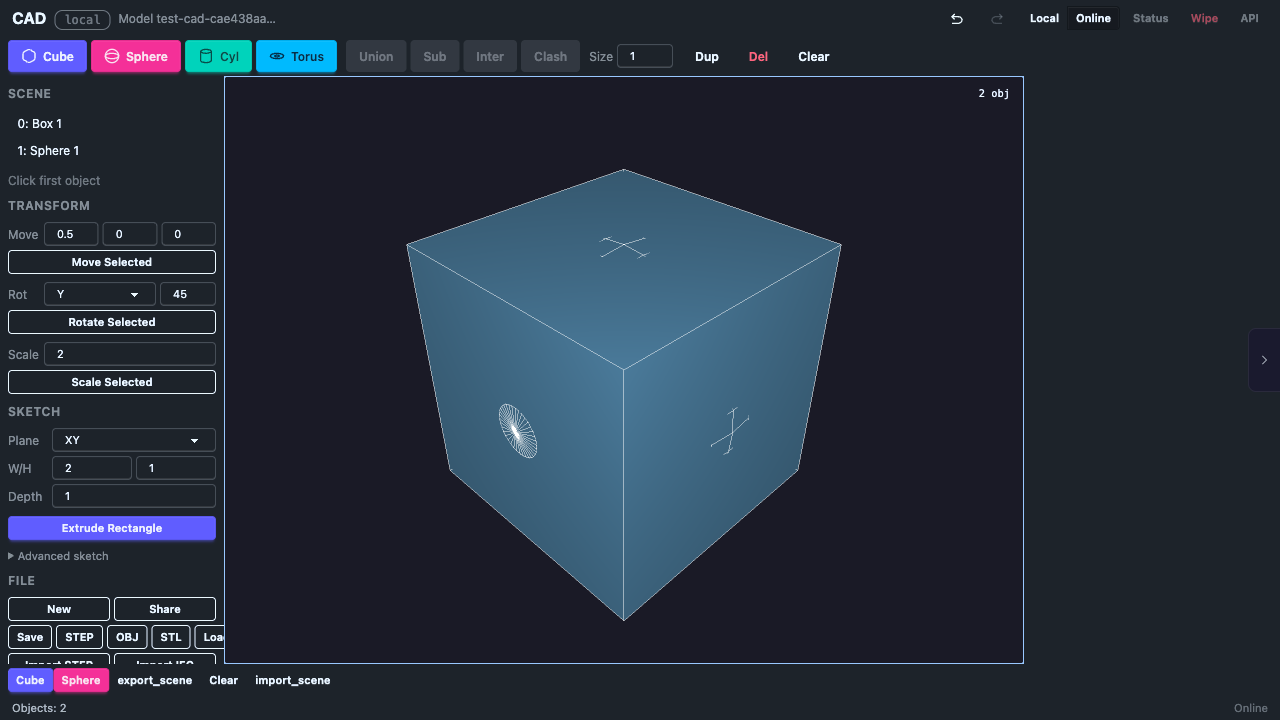Click the Extrude Rectangle button
The height and width of the screenshot is (720, 1280).
click(x=111, y=528)
